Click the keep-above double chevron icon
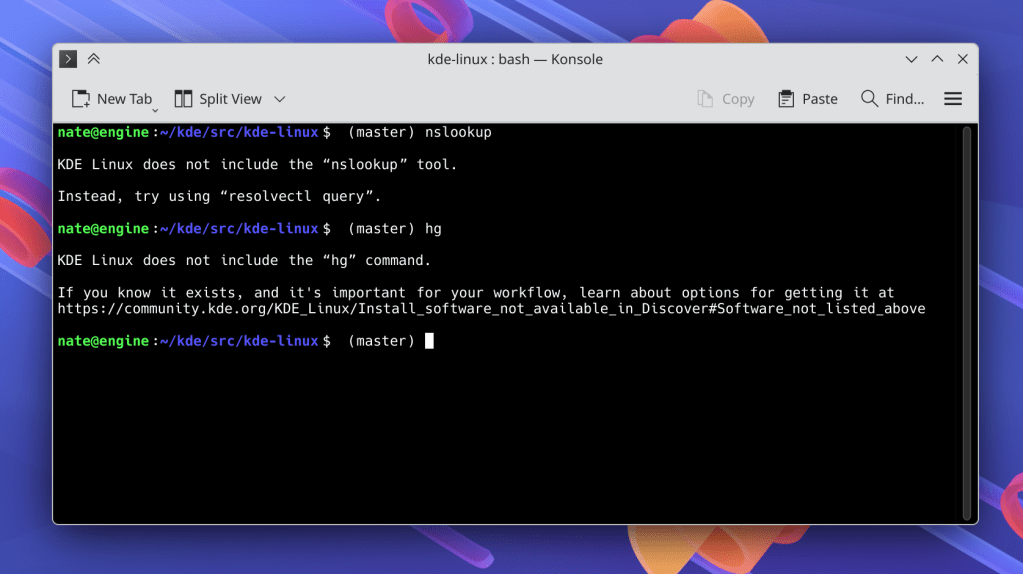 point(94,59)
